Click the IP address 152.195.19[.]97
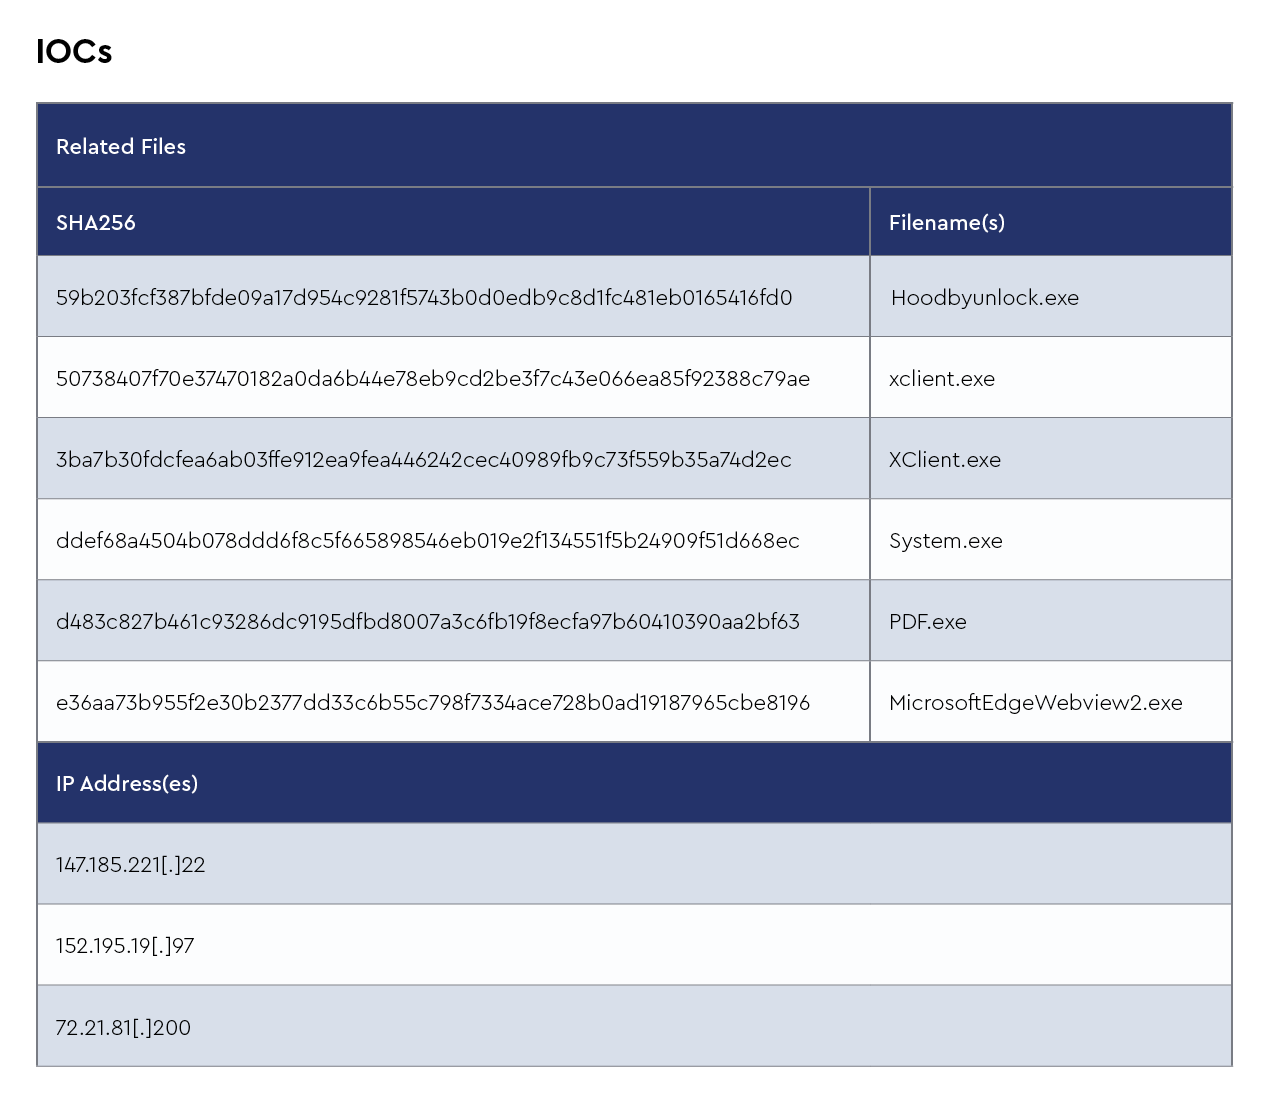This screenshot has height=1104, width=1270. click(x=125, y=946)
